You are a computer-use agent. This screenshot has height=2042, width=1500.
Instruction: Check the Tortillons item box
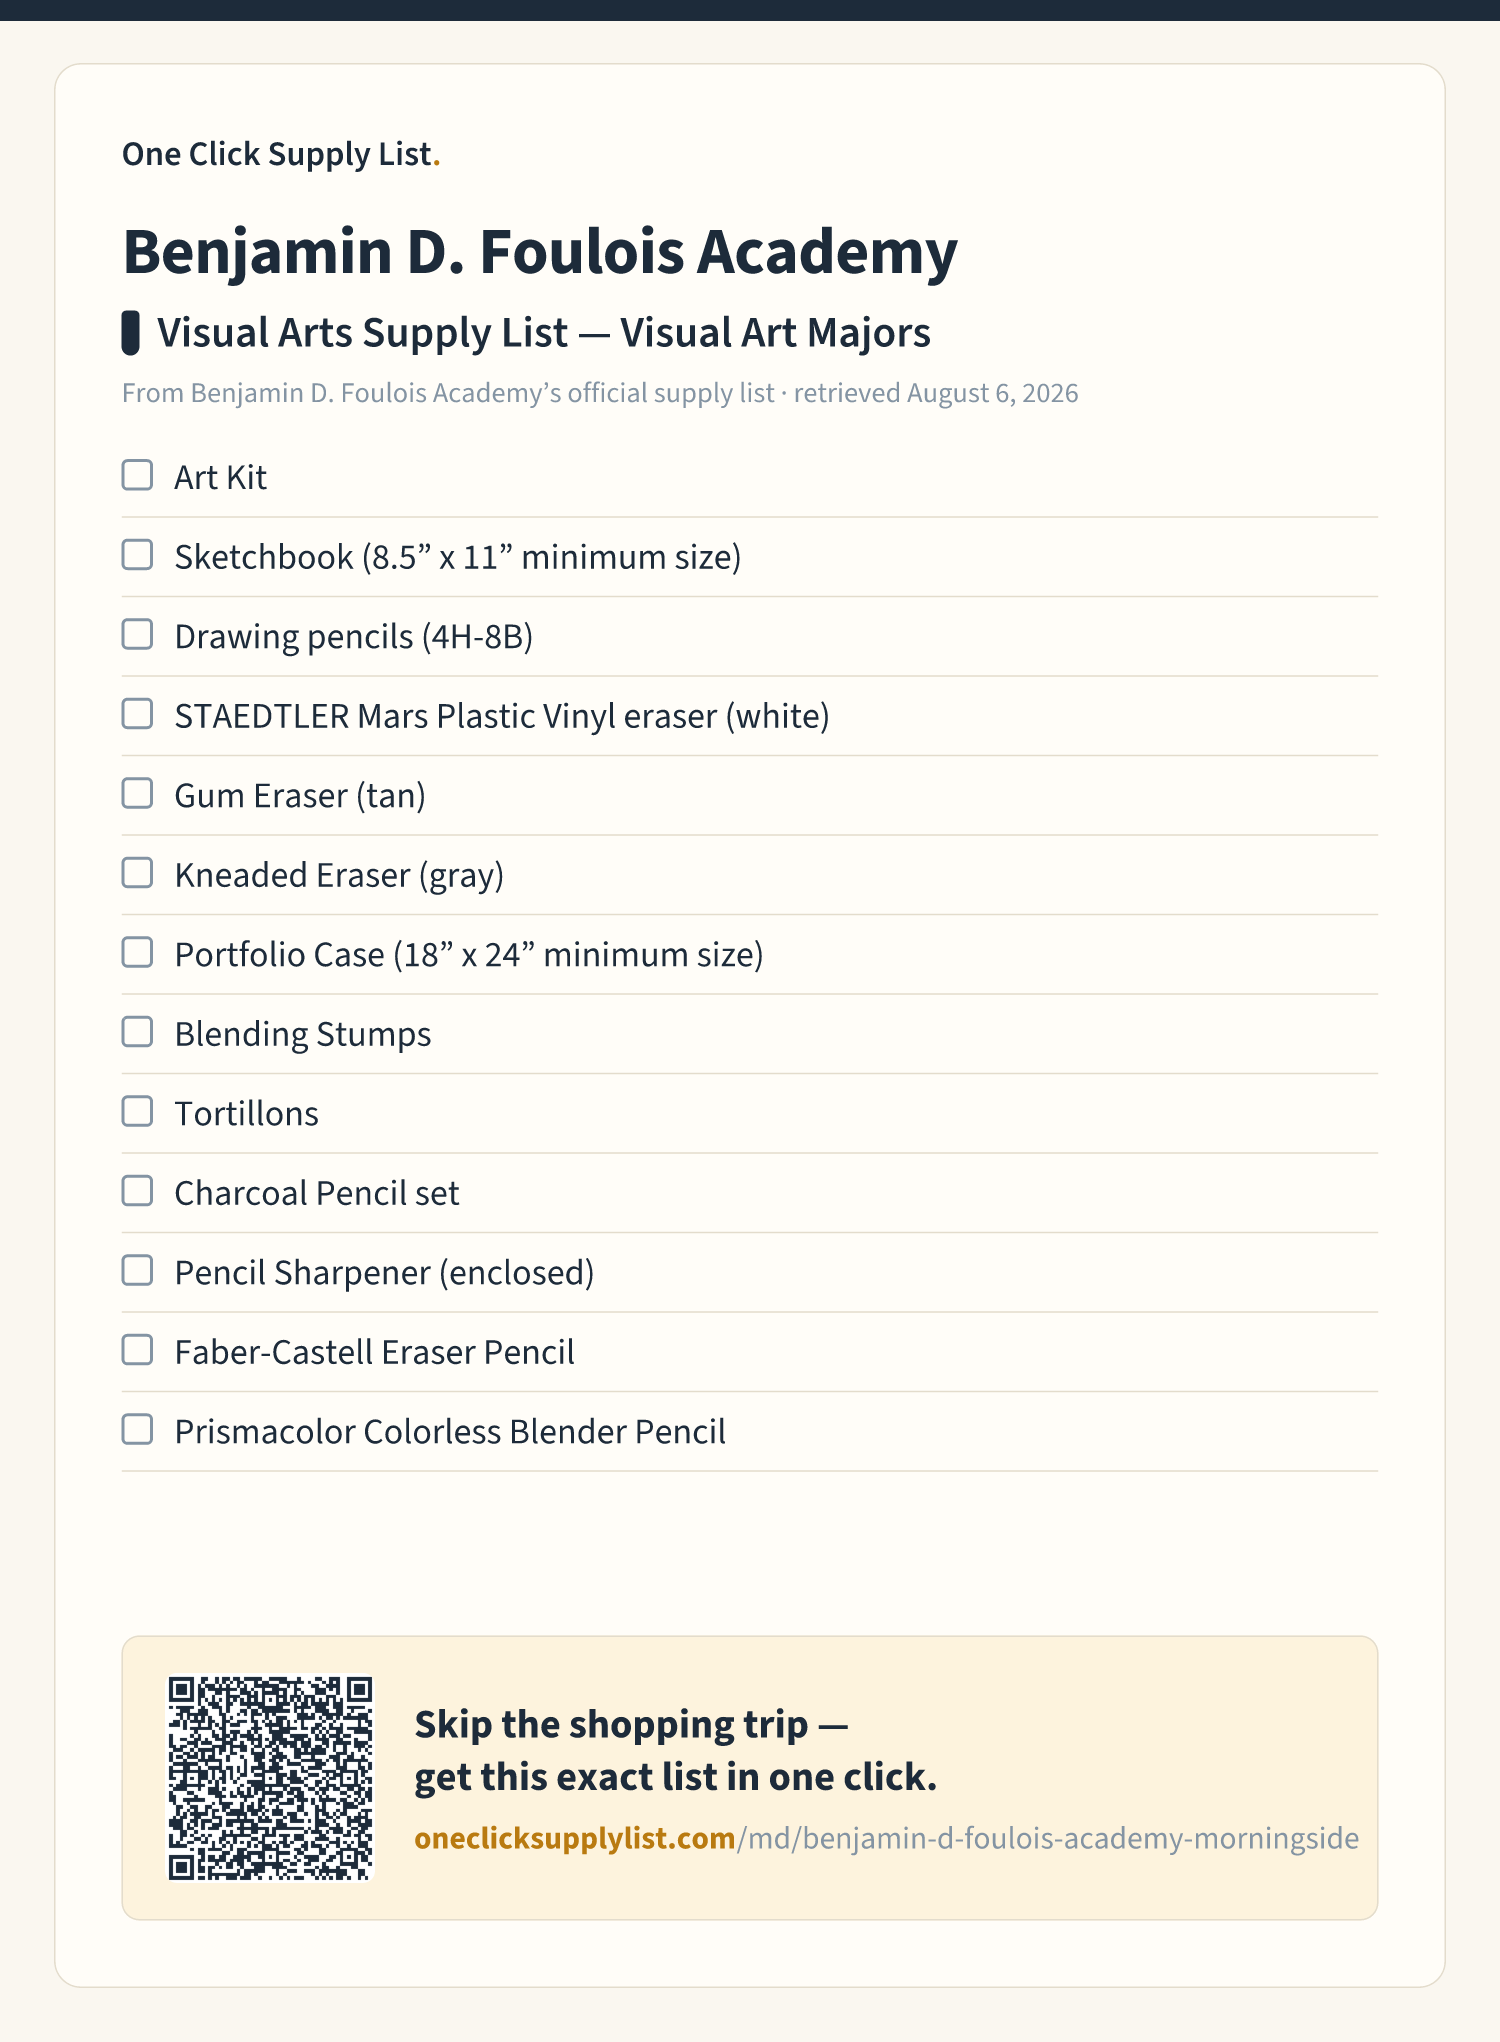(137, 1111)
